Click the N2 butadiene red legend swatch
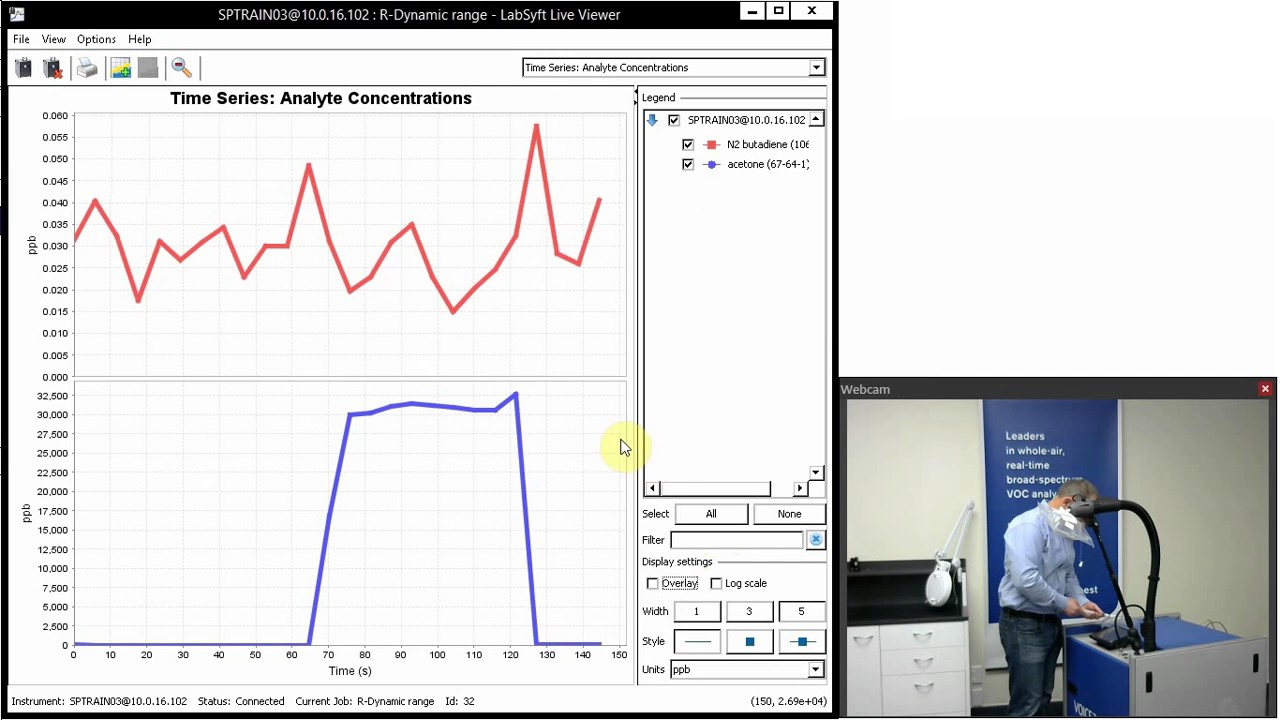 click(711, 145)
